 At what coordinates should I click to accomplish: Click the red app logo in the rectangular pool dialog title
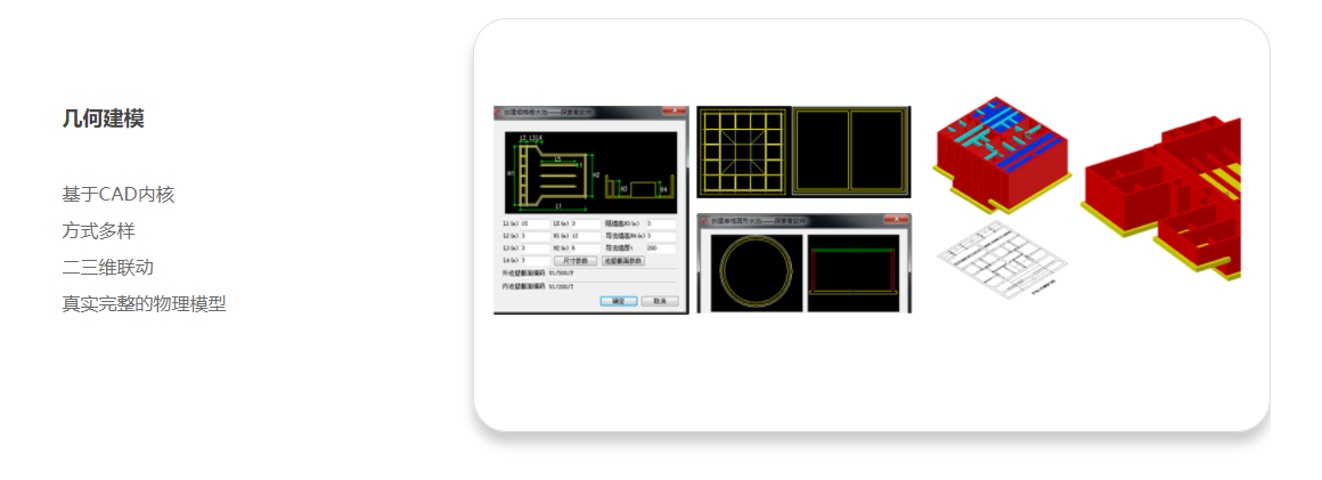tap(497, 111)
